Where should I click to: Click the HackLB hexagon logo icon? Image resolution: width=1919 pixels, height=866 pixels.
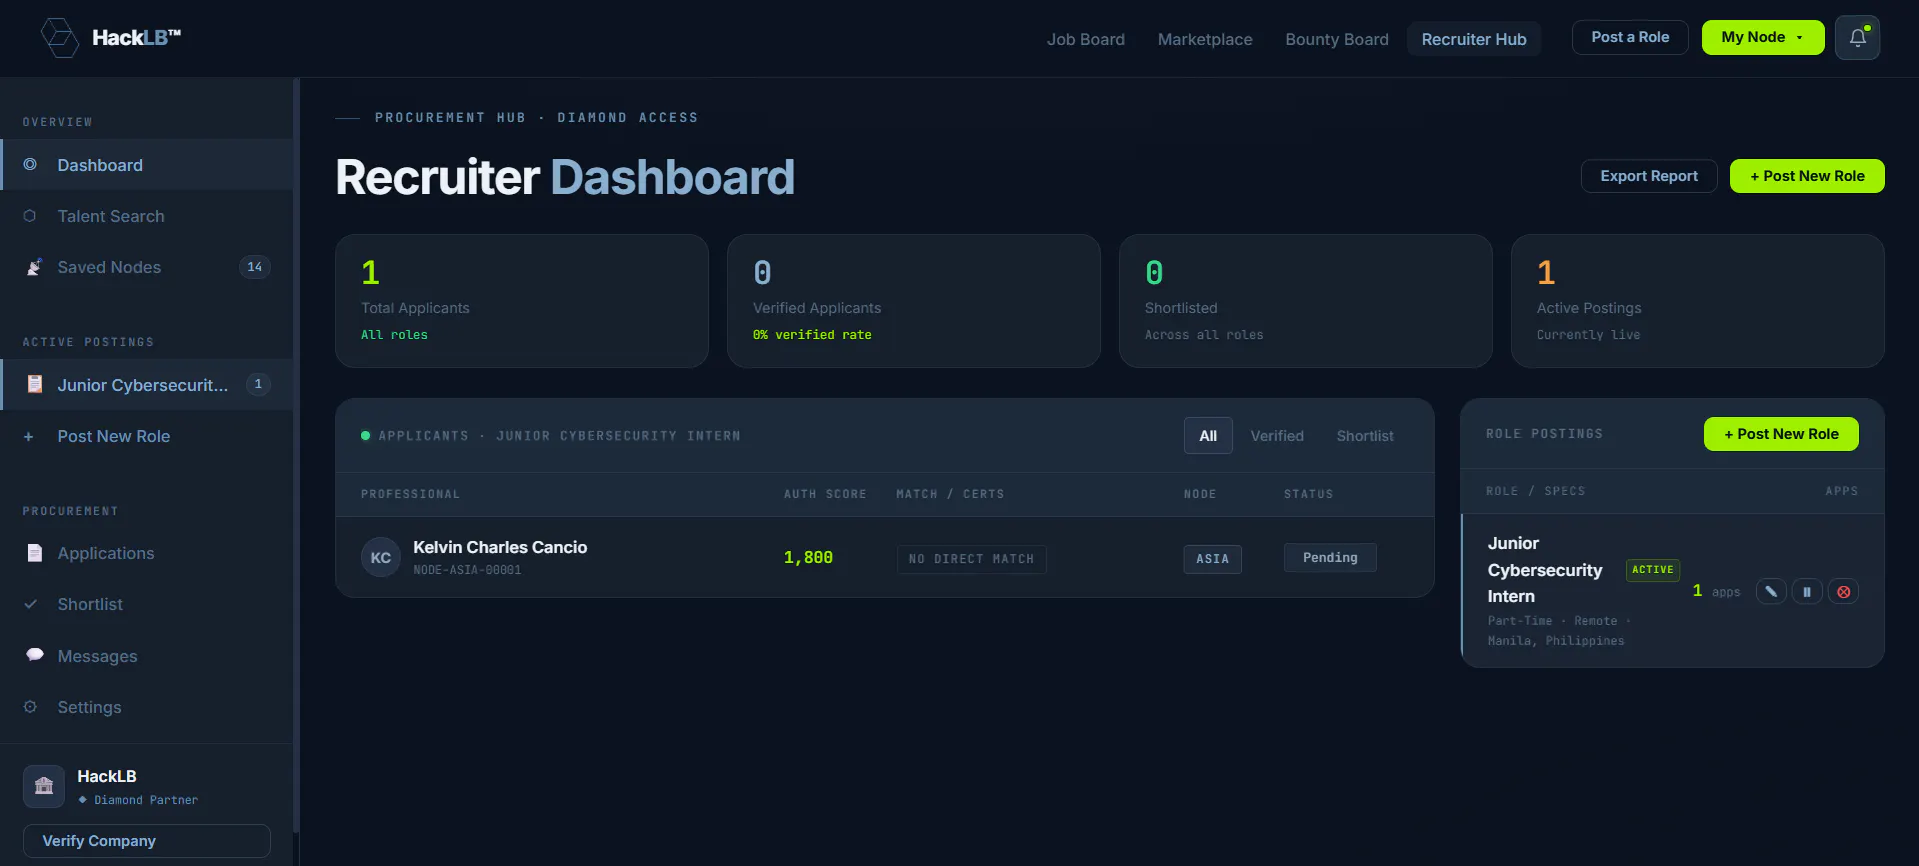pos(59,38)
